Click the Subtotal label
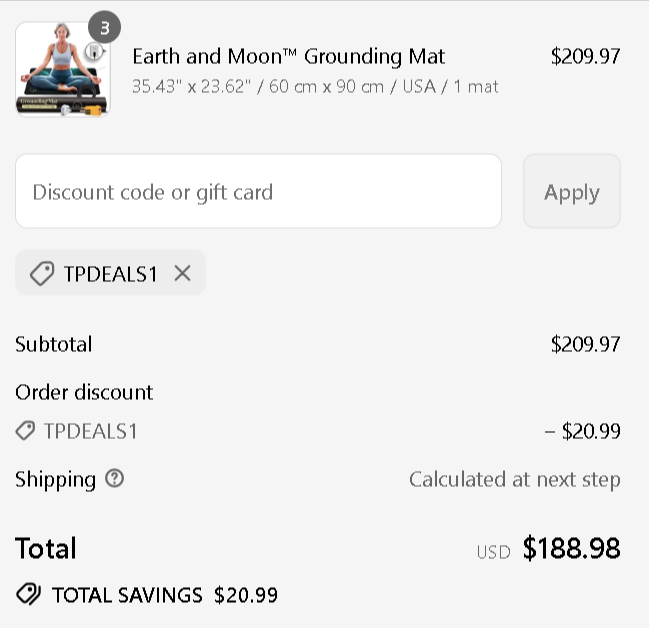The height and width of the screenshot is (628, 649). [54, 344]
